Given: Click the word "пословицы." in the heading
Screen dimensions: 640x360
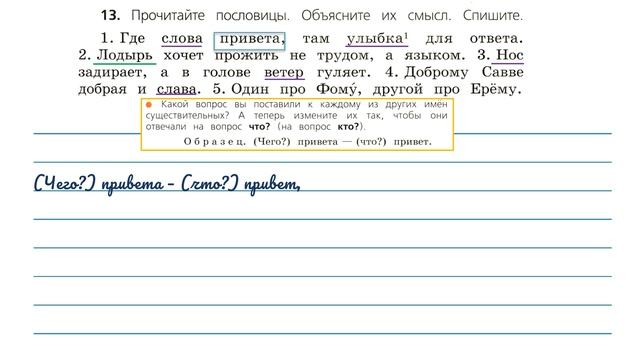Looking at the screenshot, I should pyautogui.click(x=253, y=16).
